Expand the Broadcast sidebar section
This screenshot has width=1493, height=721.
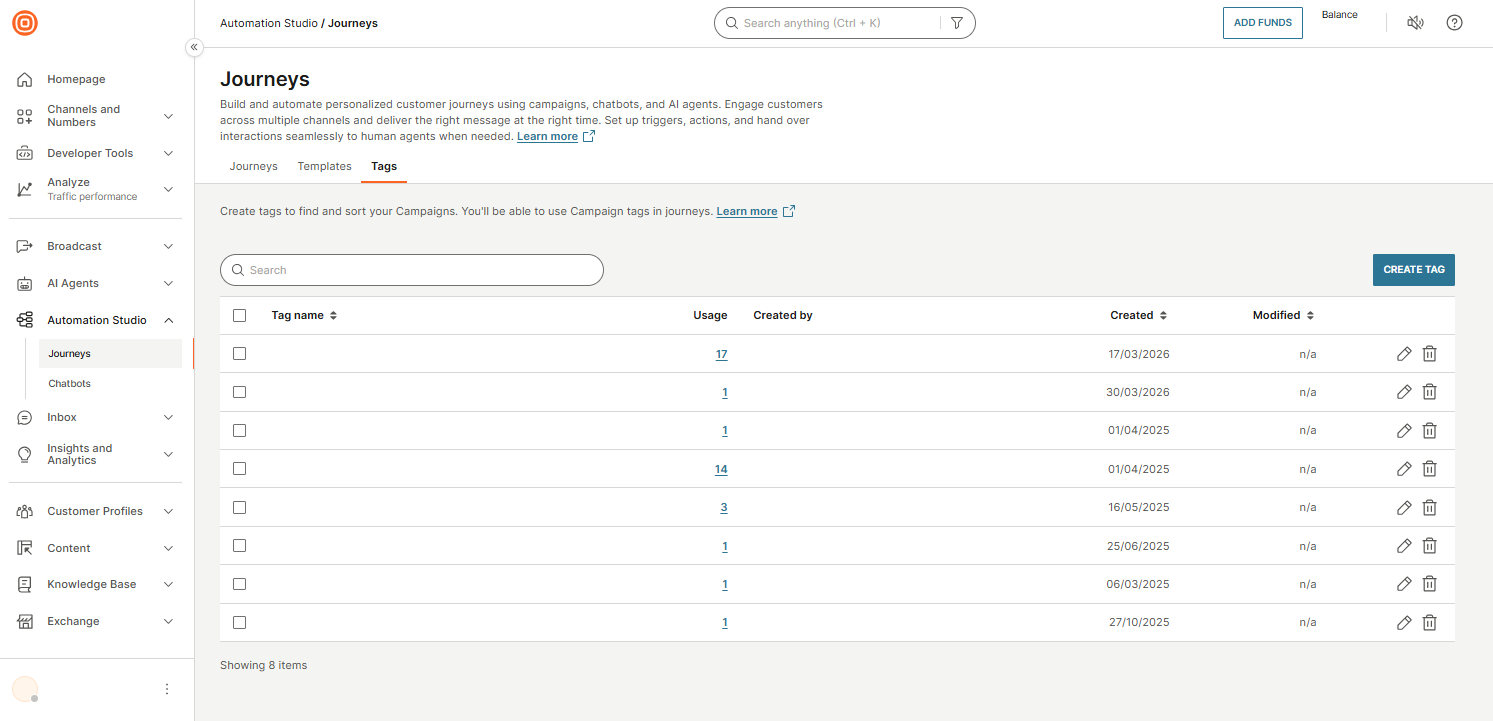pyautogui.click(x=168, y=246)
